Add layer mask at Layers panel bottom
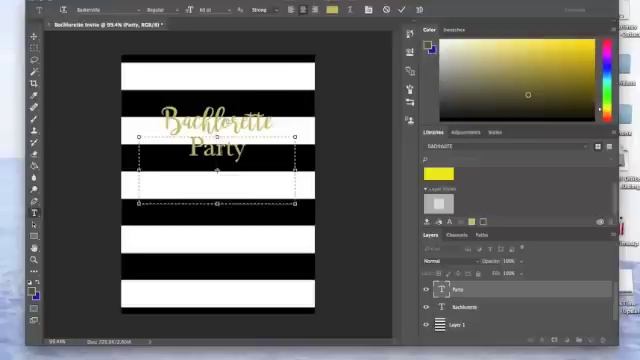This screenshot has width=640, height=360. coord(554,340)
